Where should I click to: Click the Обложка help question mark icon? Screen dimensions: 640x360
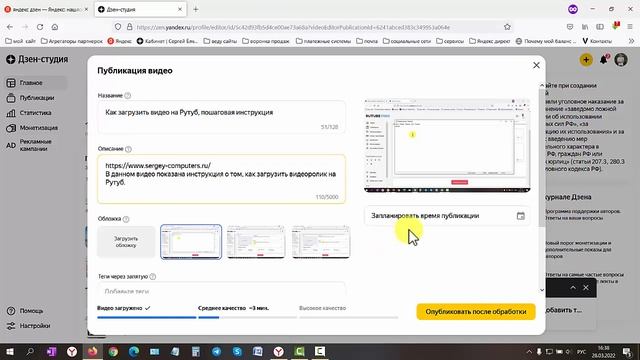coord(126,219)
